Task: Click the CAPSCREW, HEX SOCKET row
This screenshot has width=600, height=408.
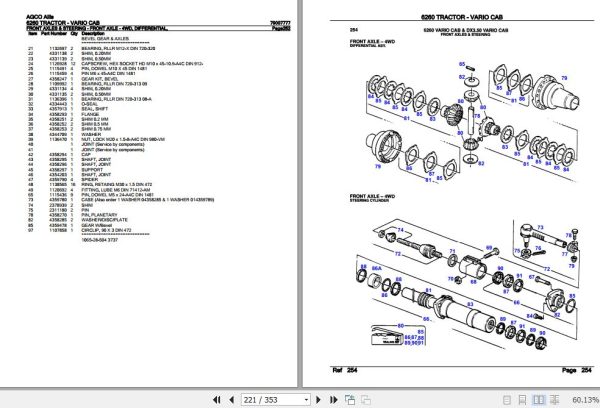Action: (x=115, y=64)
